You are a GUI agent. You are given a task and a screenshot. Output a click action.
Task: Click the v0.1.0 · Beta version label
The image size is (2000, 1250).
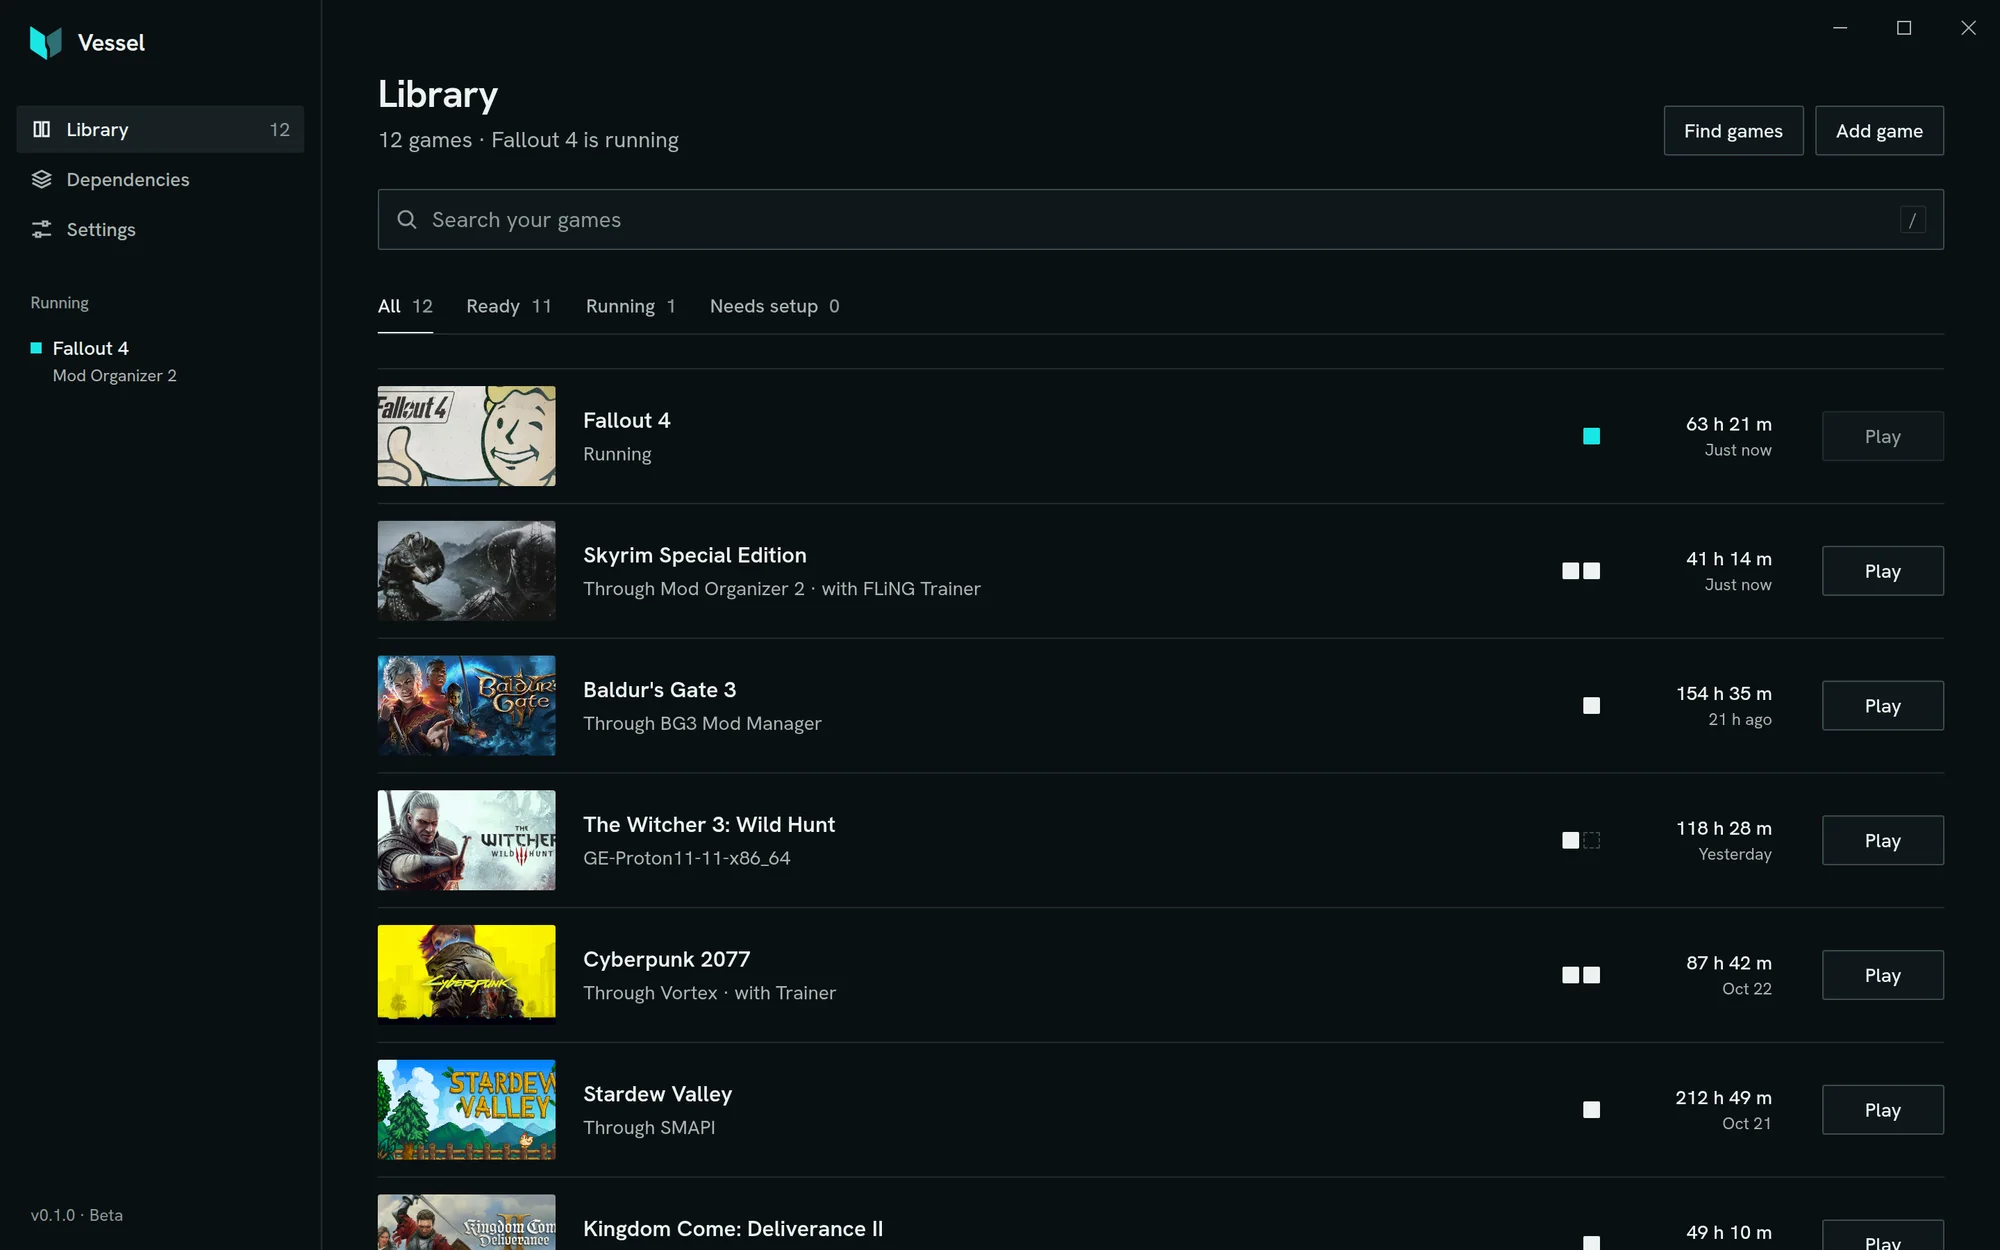click(77, 1215)
